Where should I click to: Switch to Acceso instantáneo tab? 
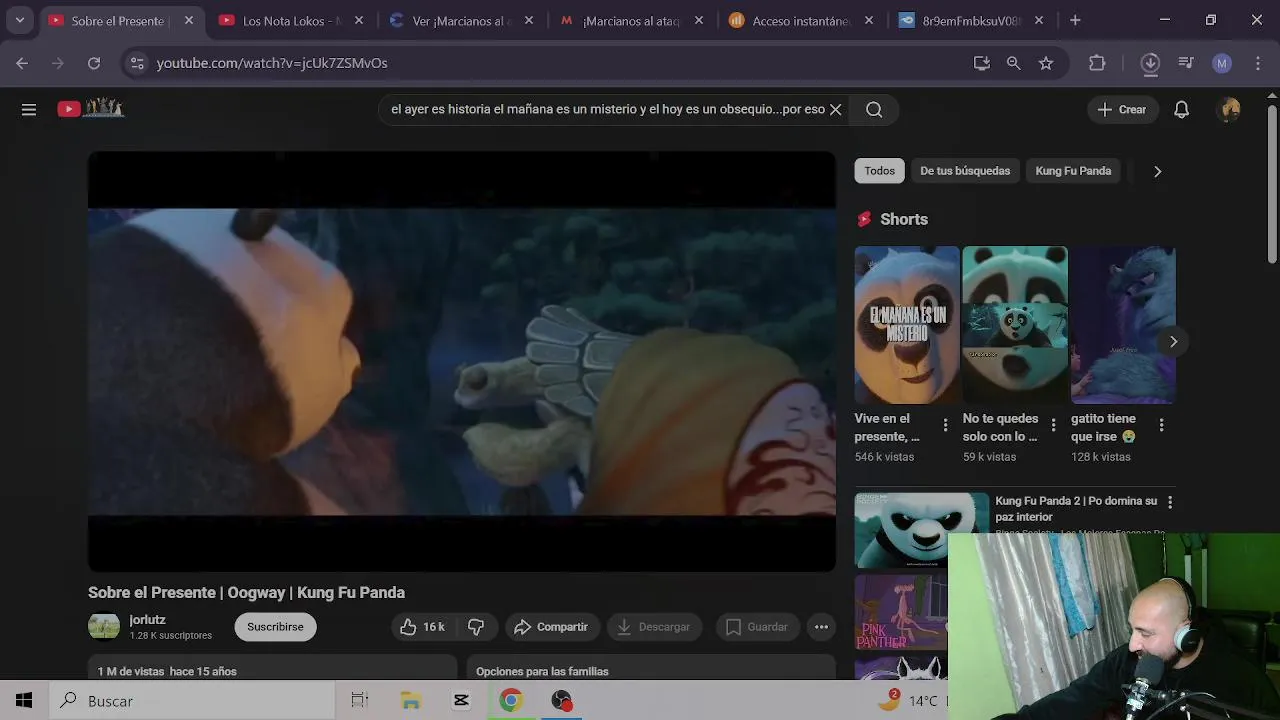(x=800, y=20)
